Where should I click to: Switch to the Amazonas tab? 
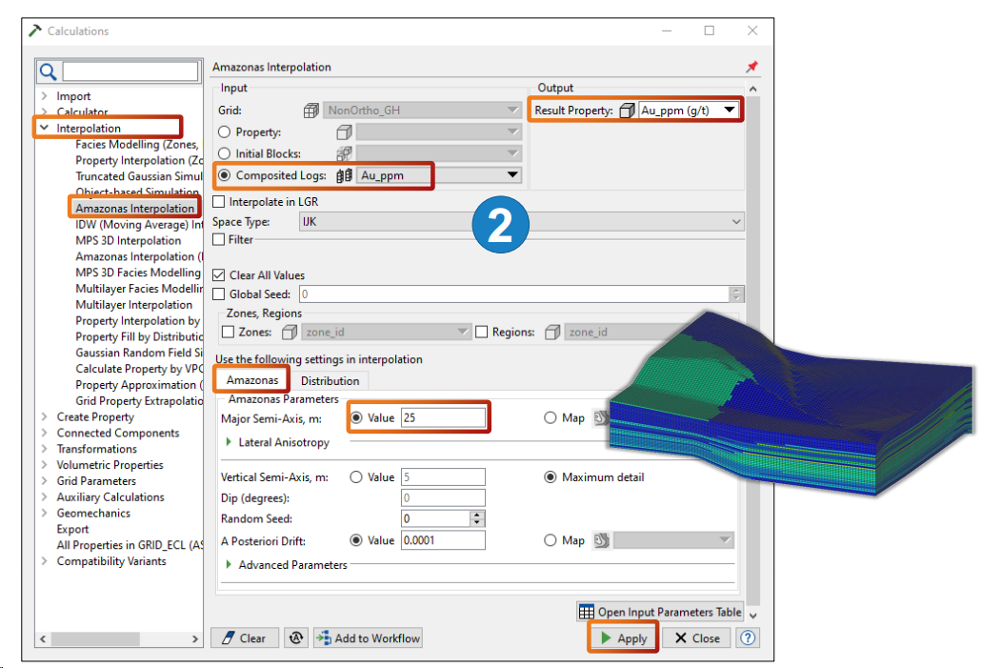click(252, 380)
